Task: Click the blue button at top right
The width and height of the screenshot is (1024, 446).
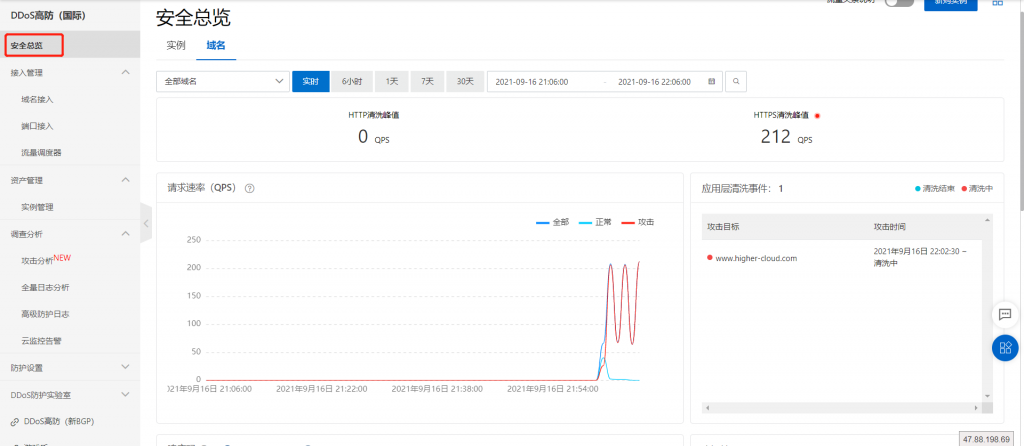Action: coord(950,4)
